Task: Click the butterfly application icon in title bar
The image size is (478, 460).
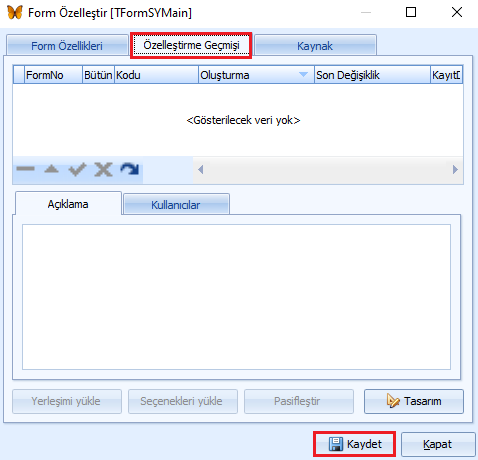Action: tap(15, 13)
